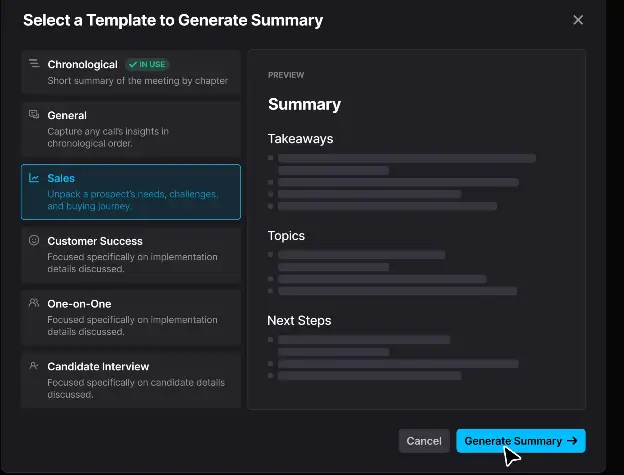Click the Customer Success smiley icon
The height and width of the screenshot is (475, 624).
(34, 240)
